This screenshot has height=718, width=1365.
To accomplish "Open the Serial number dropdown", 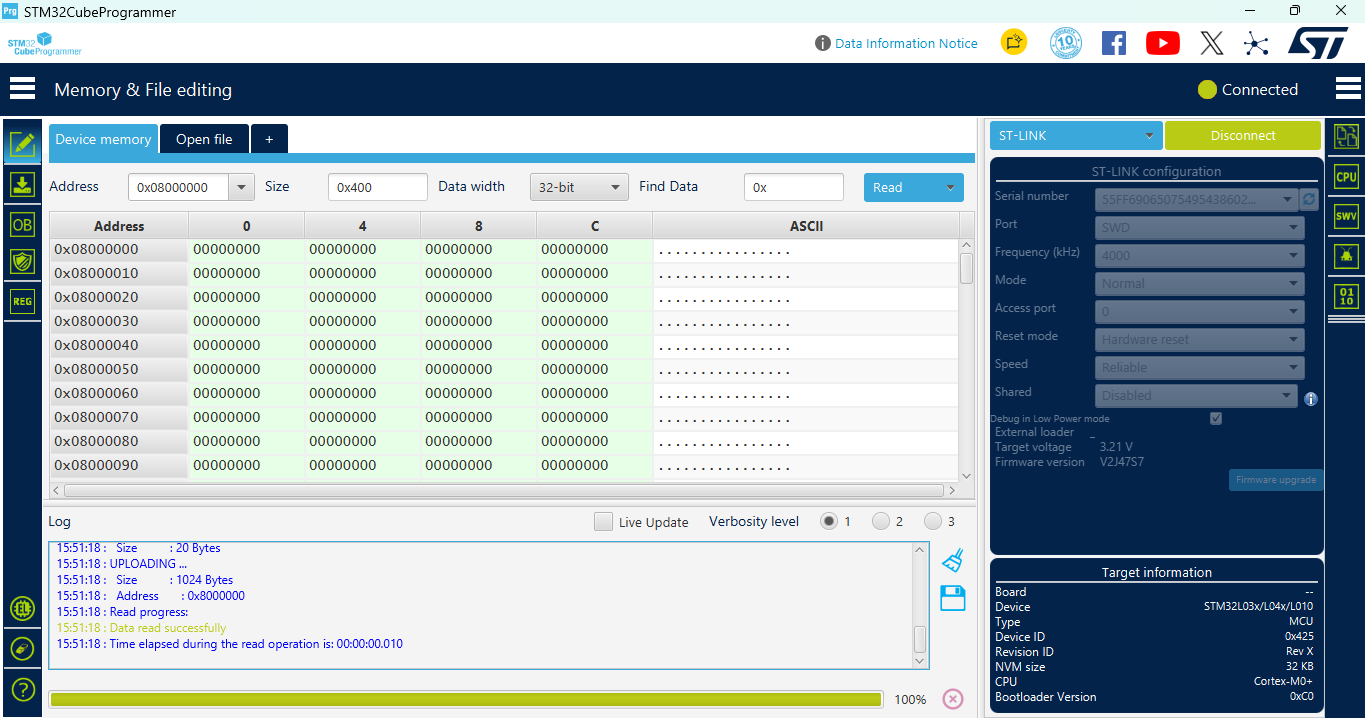I will click(1196, 200).
